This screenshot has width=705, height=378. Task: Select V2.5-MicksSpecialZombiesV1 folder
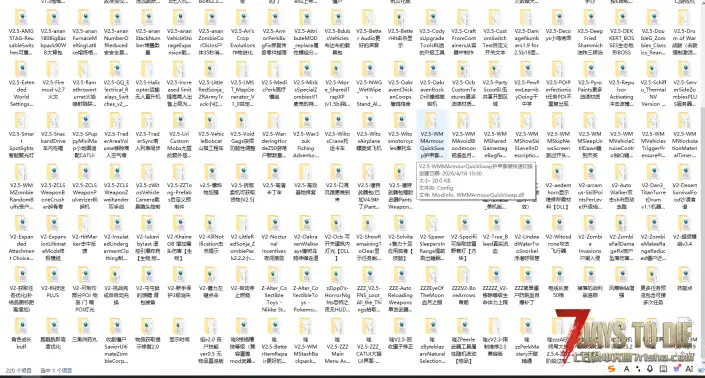click(x=306, y=84)
